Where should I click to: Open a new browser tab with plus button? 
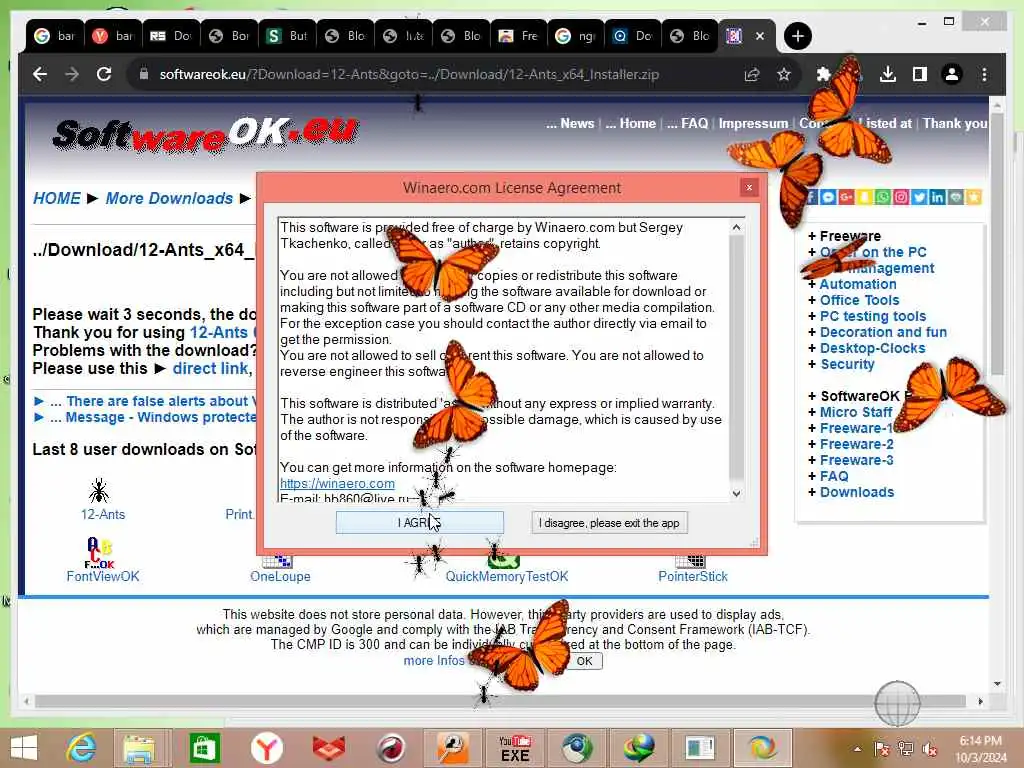pos(797,36)
